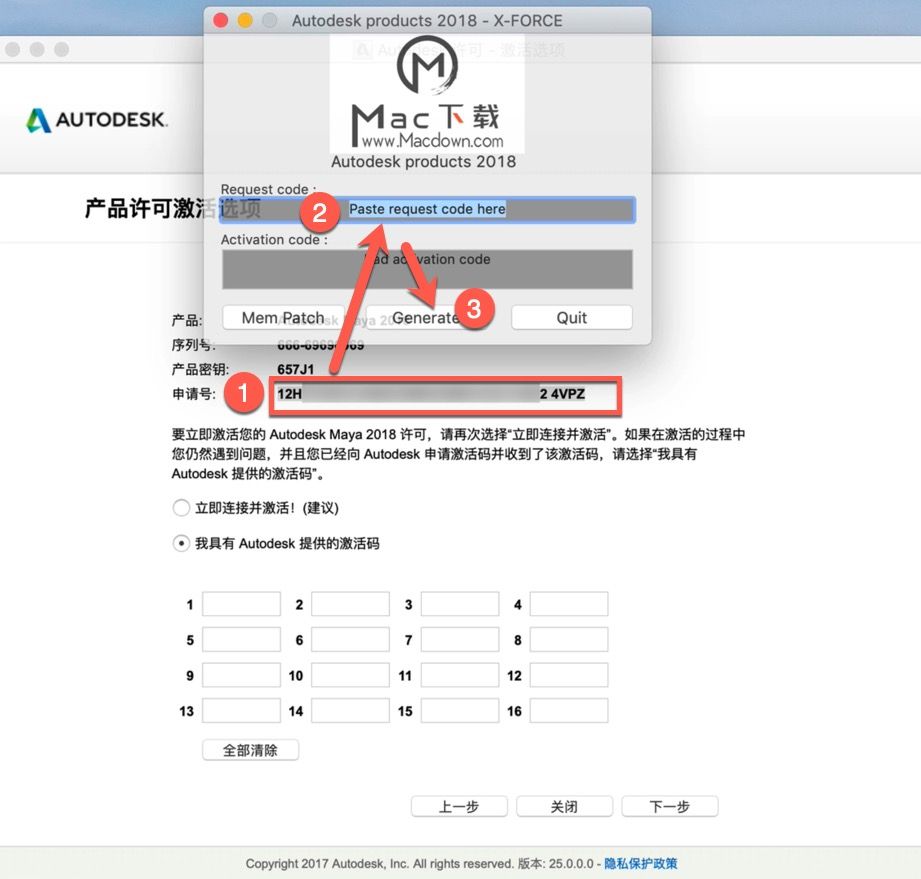Click the 全部清除 button to clear all
Screen dimensions: 921x879
[251, 750]
